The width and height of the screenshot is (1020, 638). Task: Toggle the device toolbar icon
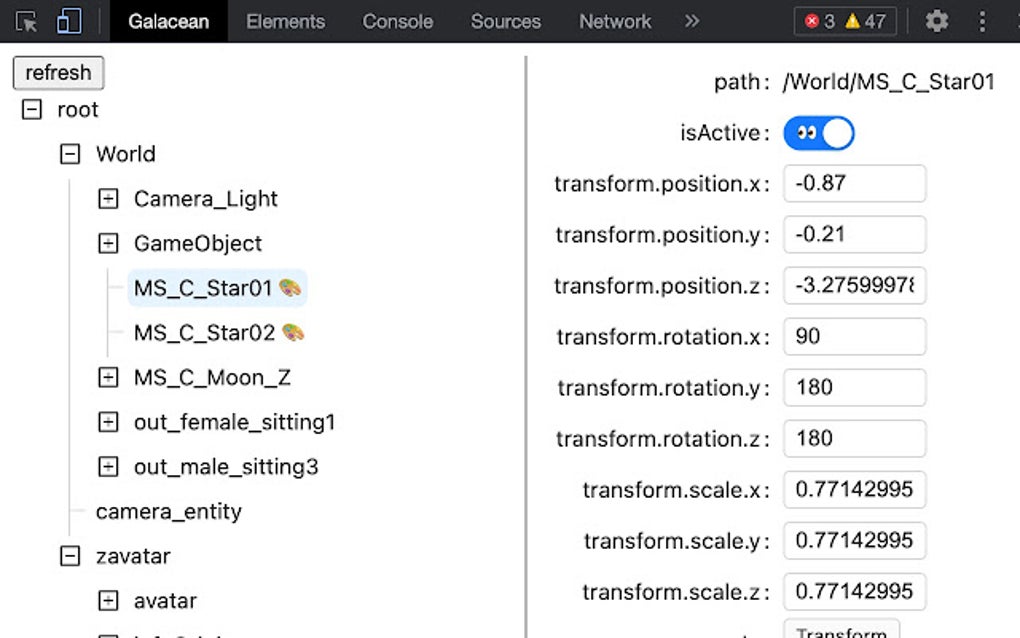68,21
